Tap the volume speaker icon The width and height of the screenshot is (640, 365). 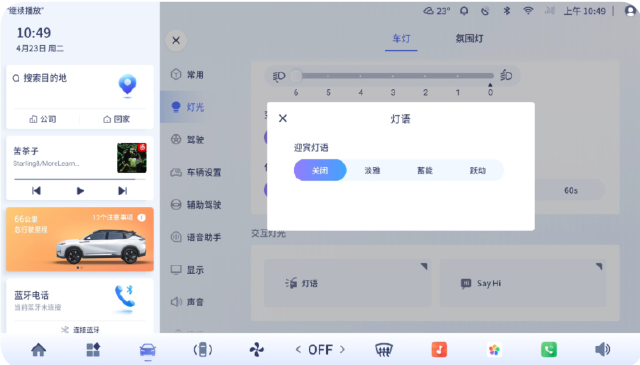(602, 350)
